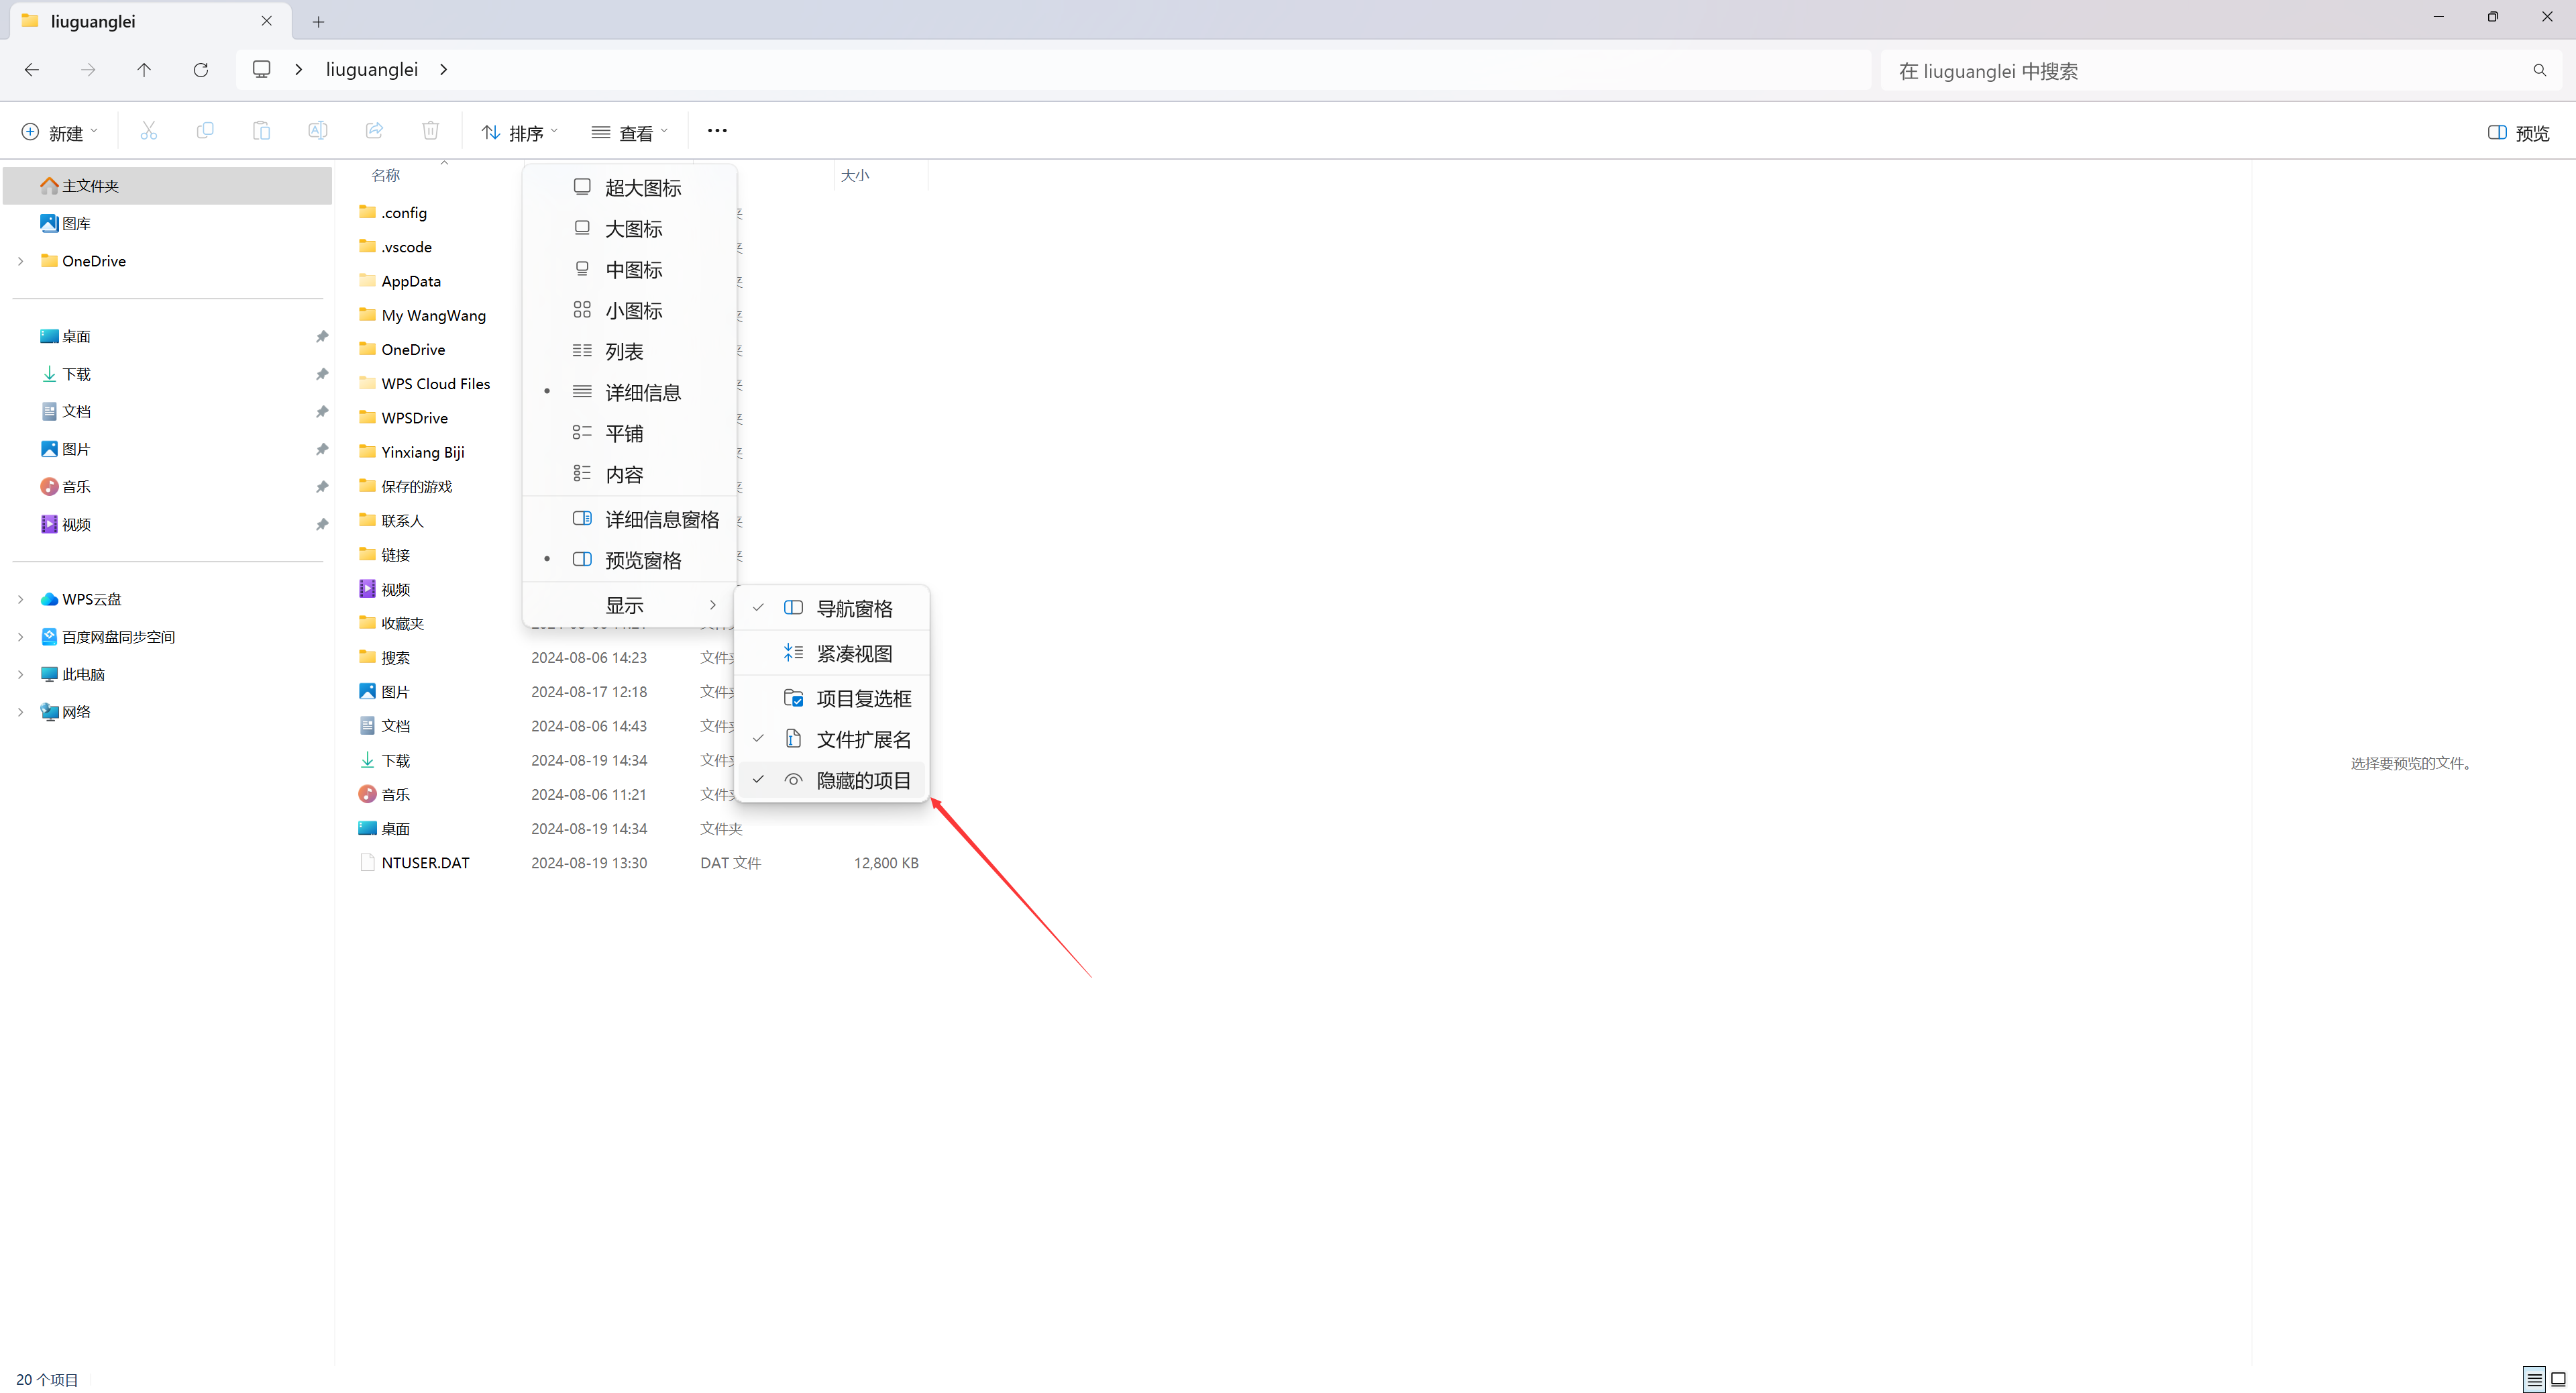Expand the 此电脑 tree node
The image size is (2576, 1393).
coord(21,674)
